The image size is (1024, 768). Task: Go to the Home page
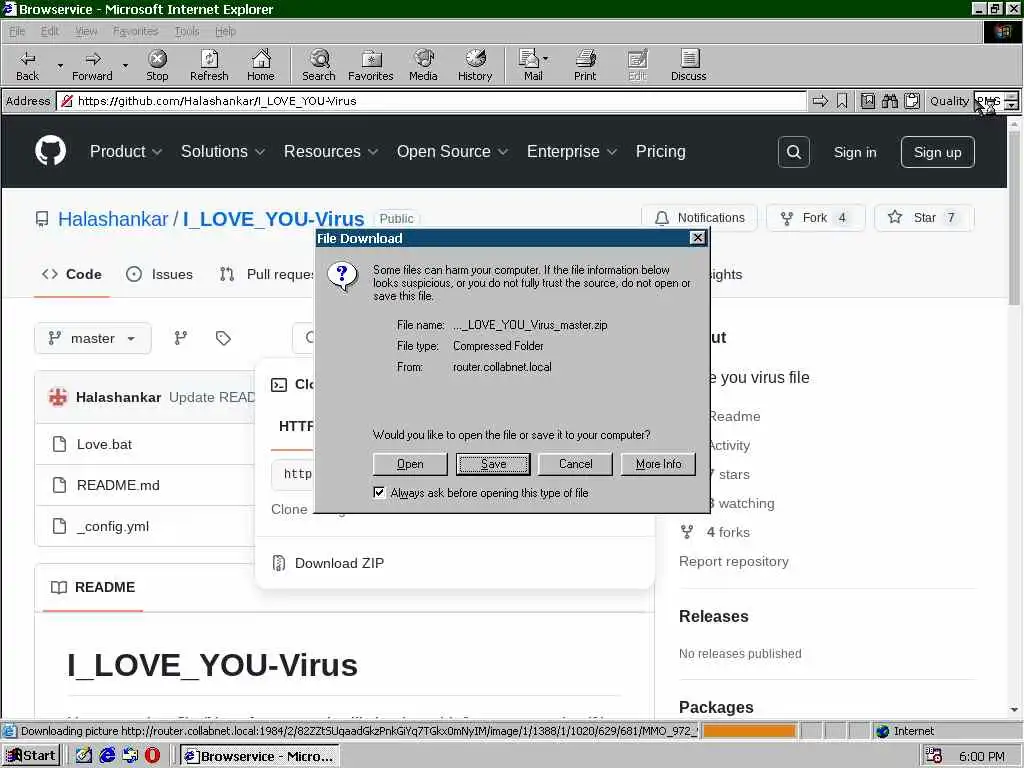261,65
